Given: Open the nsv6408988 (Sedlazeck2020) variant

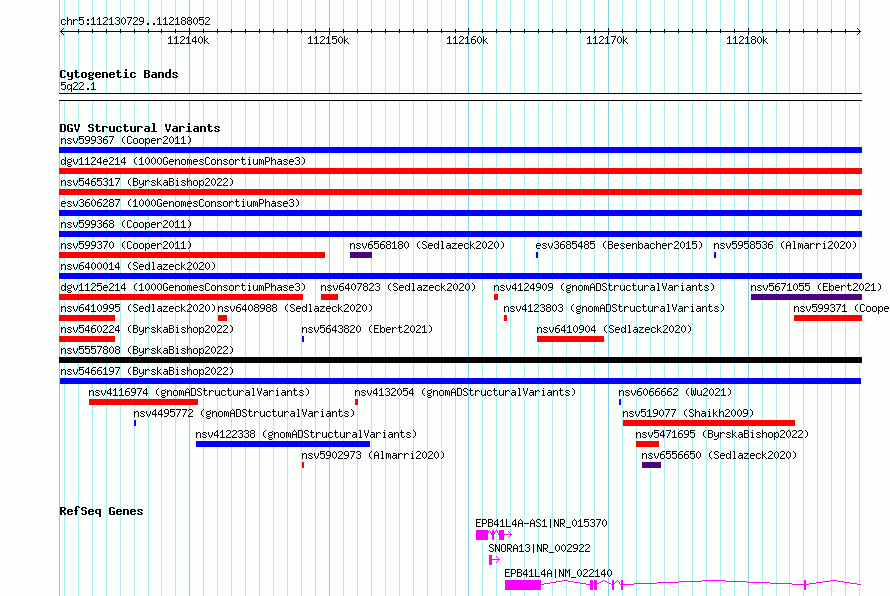Looking at the screenshot, I should pos(295,308).
